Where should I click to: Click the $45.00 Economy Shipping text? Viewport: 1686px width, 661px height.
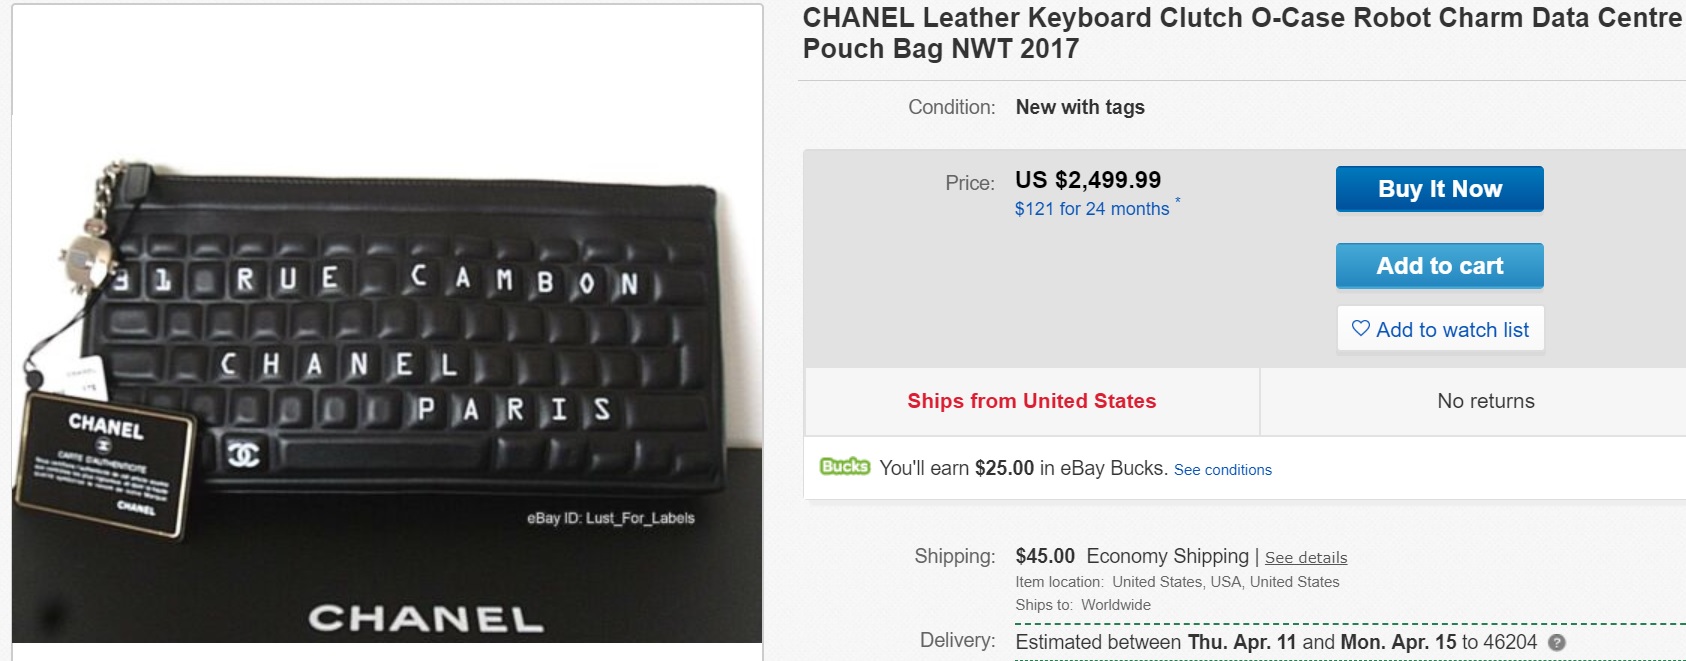[x=1131, y=556]
